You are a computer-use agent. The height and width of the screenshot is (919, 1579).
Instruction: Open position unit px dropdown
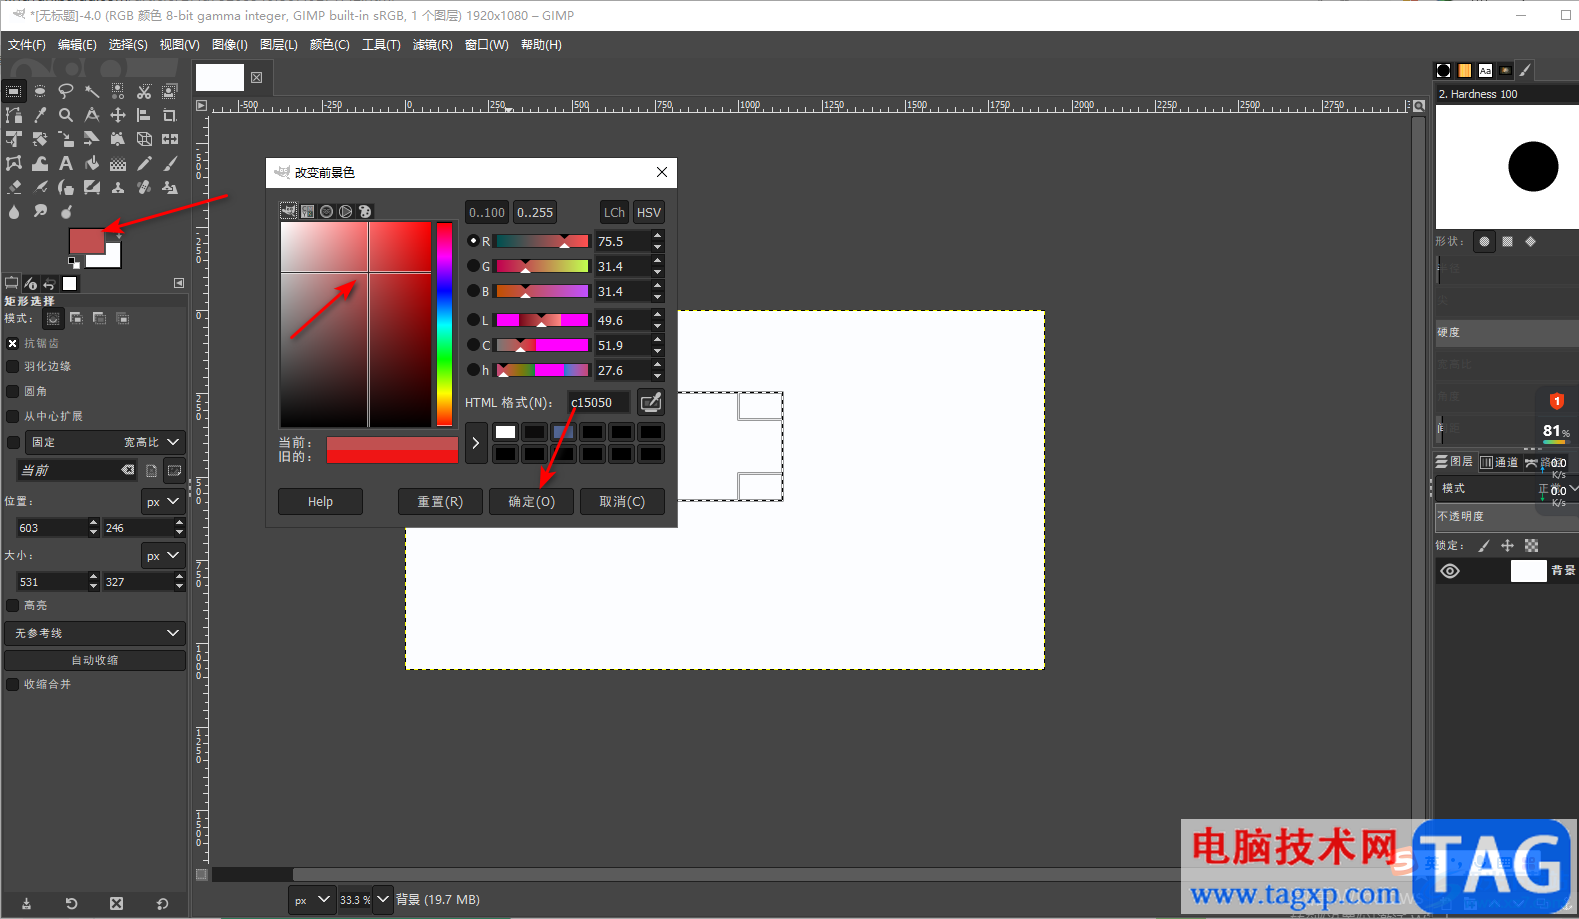(x=163, y=501)
